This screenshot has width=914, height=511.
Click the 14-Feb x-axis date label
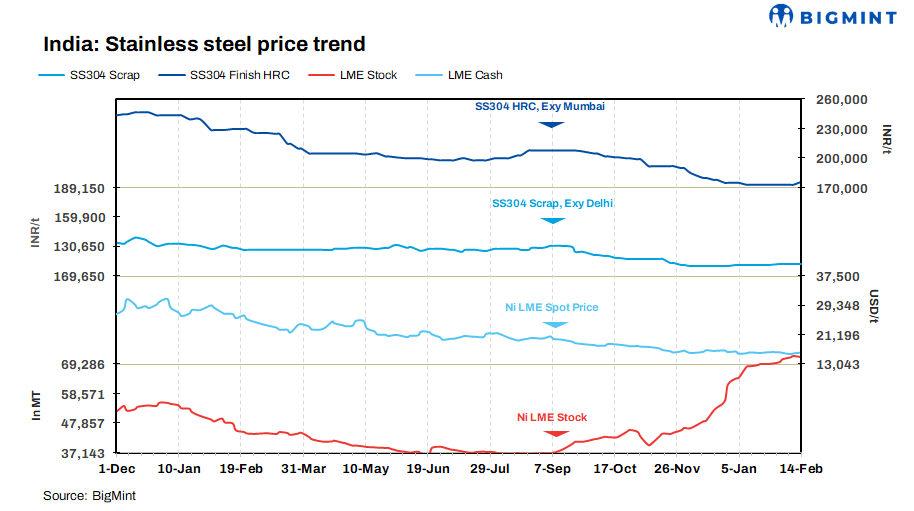click(798, 468)
